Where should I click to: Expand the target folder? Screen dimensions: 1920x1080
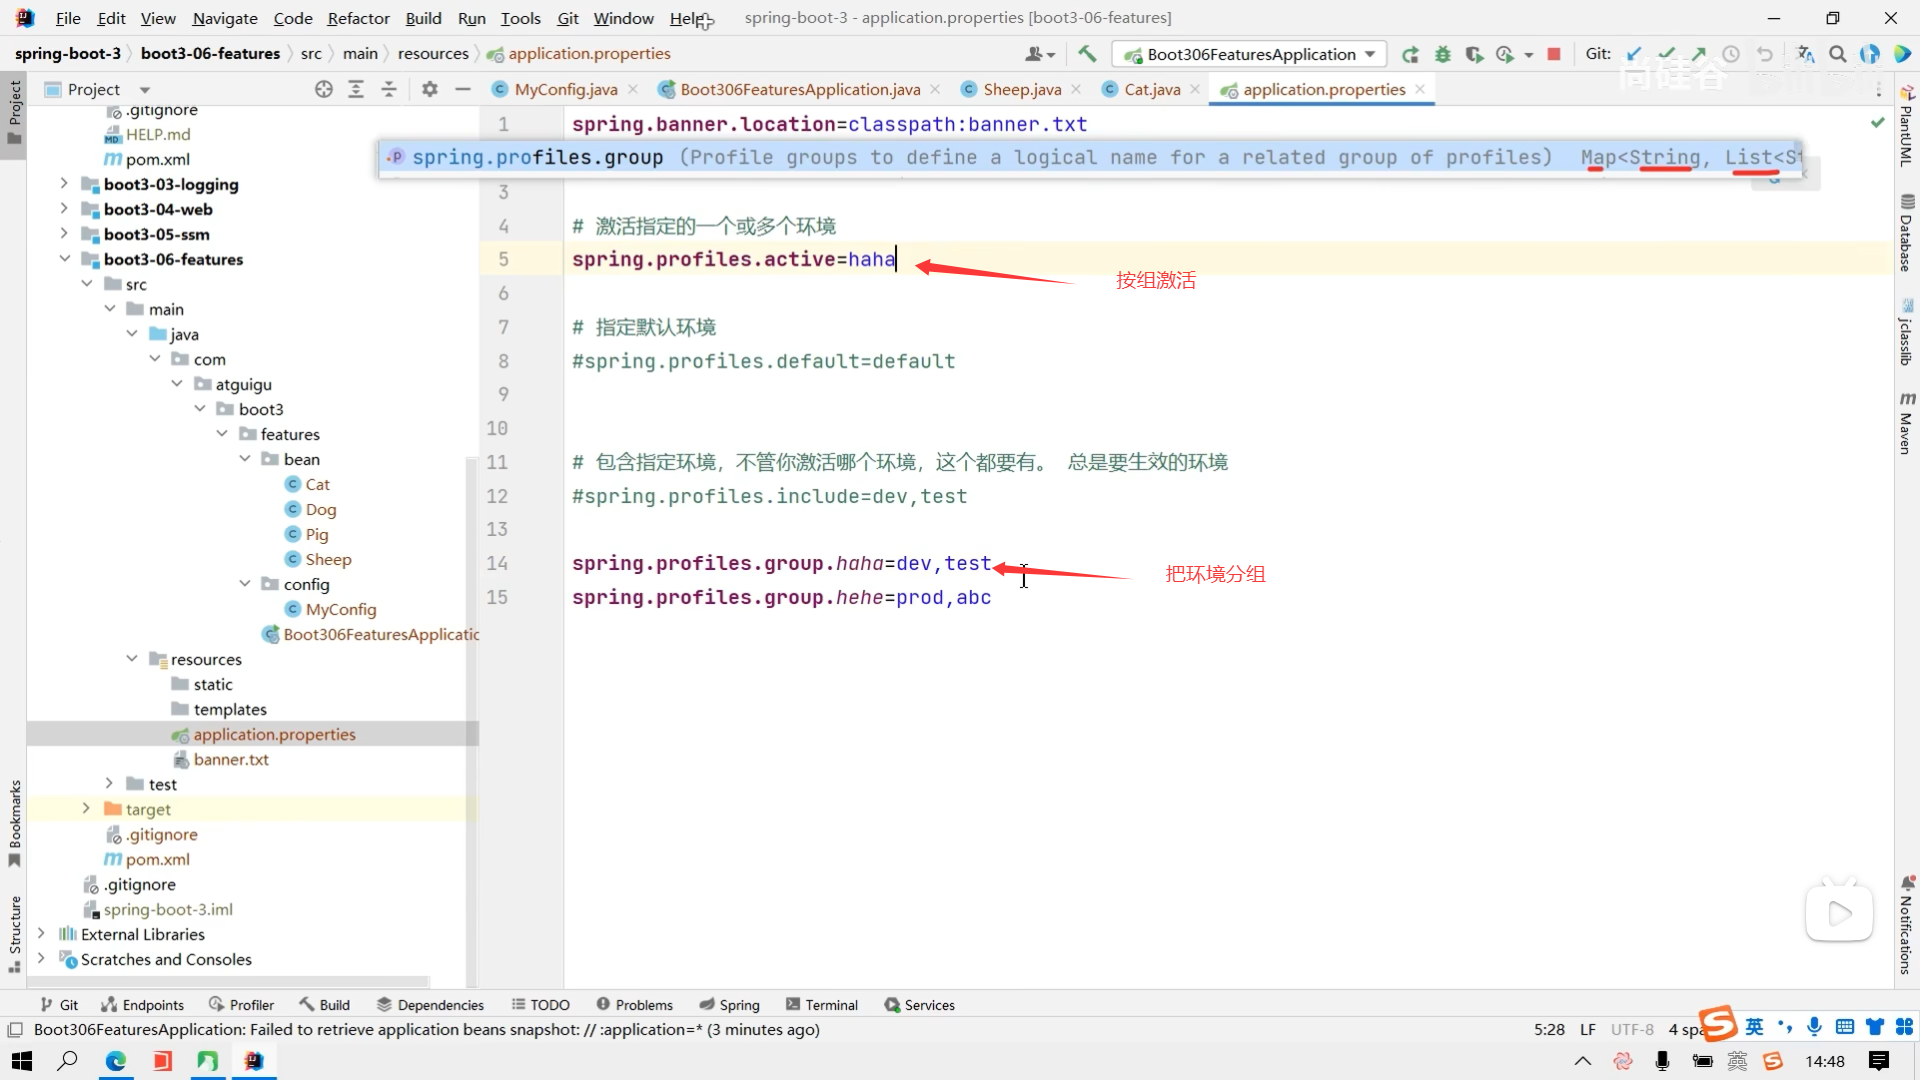(86, 808)
